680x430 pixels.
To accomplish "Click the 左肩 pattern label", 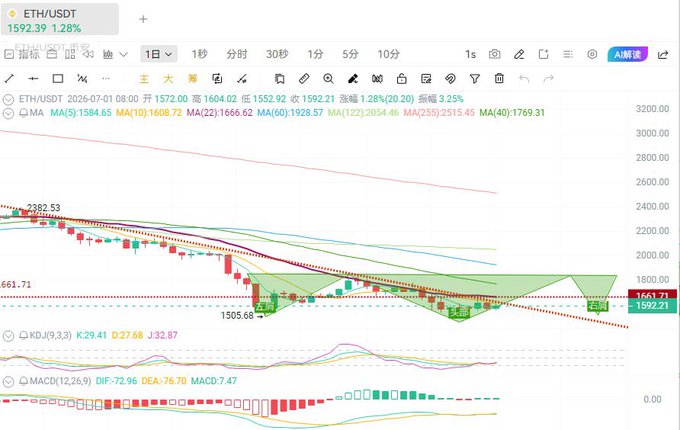I will click(265, 307).
